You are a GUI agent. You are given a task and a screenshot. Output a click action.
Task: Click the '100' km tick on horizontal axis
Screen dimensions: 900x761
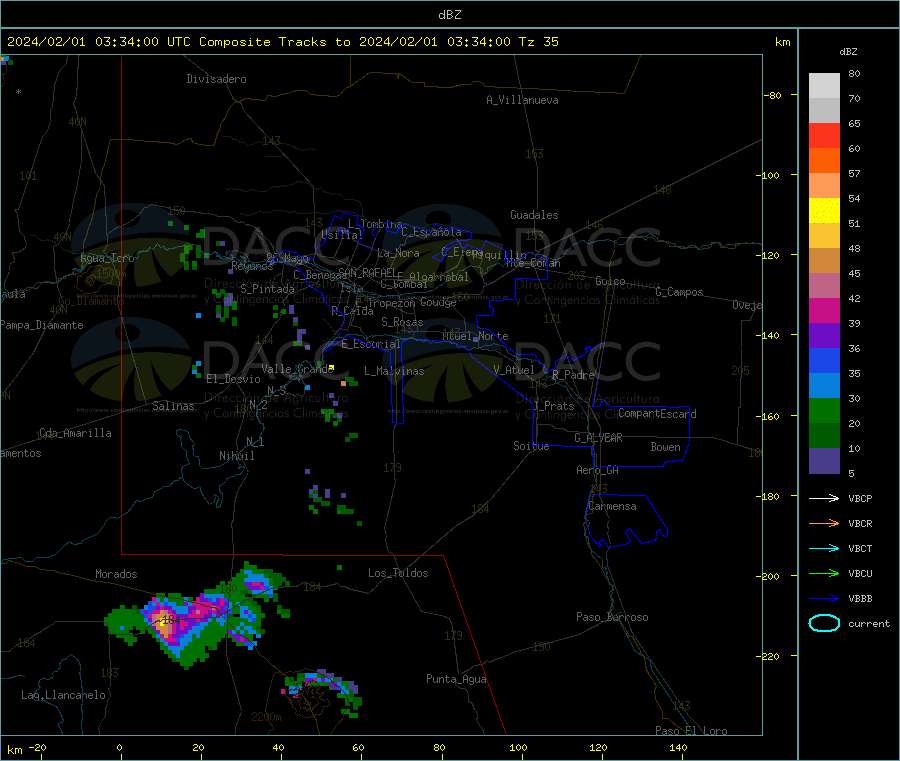click(x=518, y=747)
